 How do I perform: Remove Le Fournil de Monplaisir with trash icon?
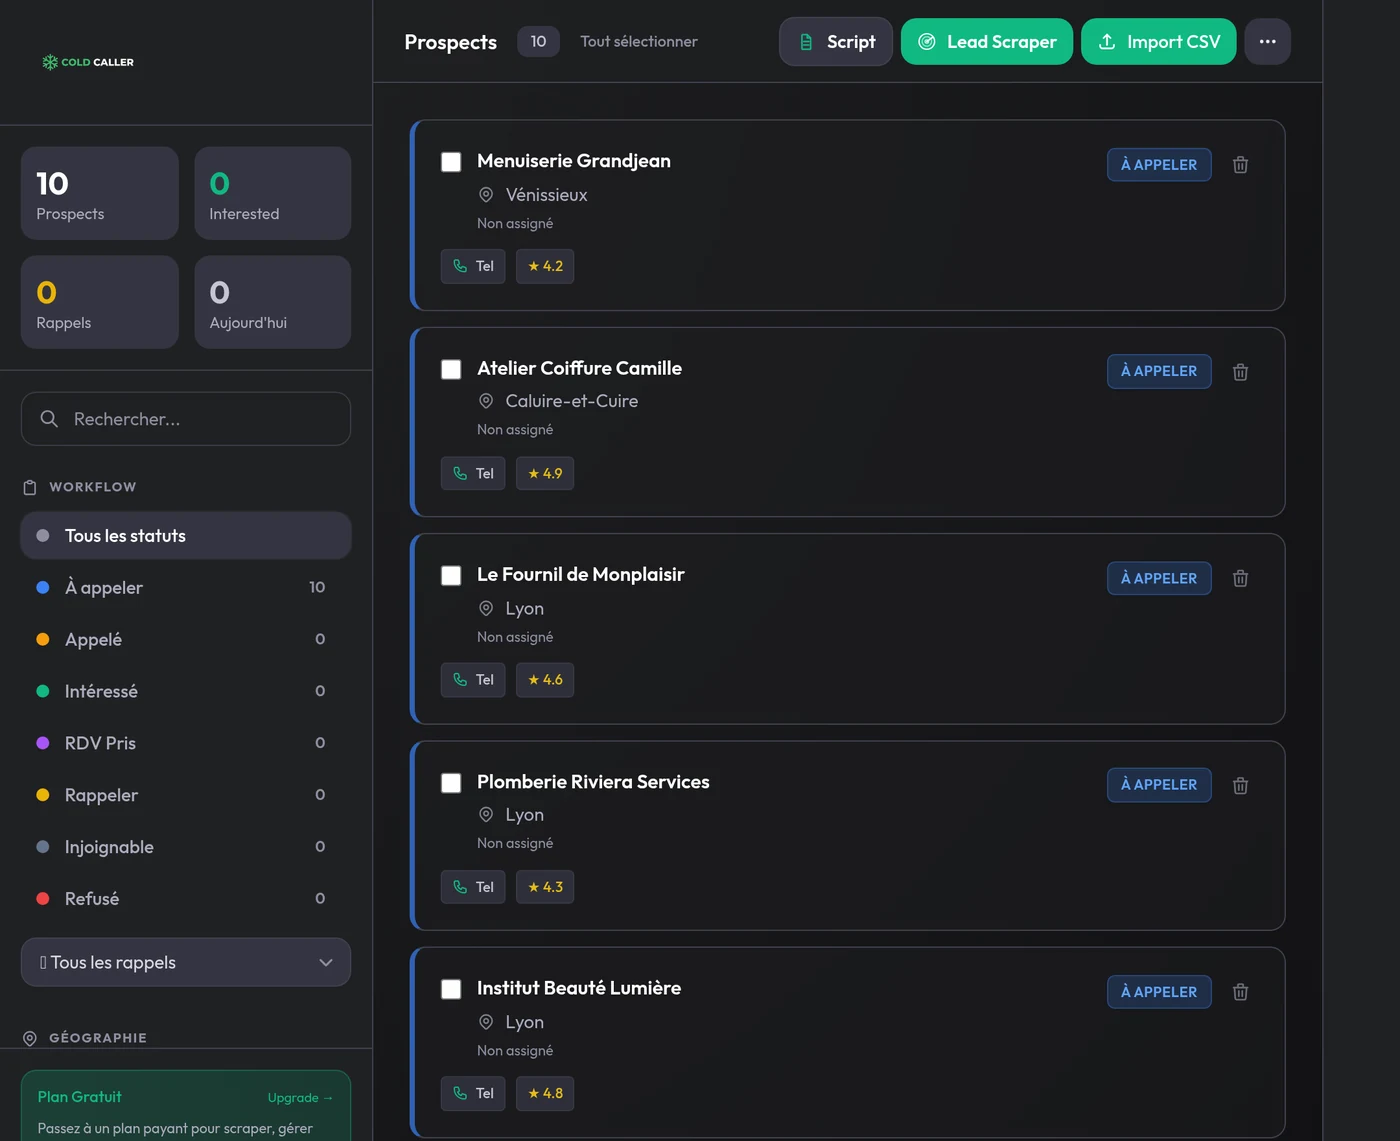point(1240,578)
